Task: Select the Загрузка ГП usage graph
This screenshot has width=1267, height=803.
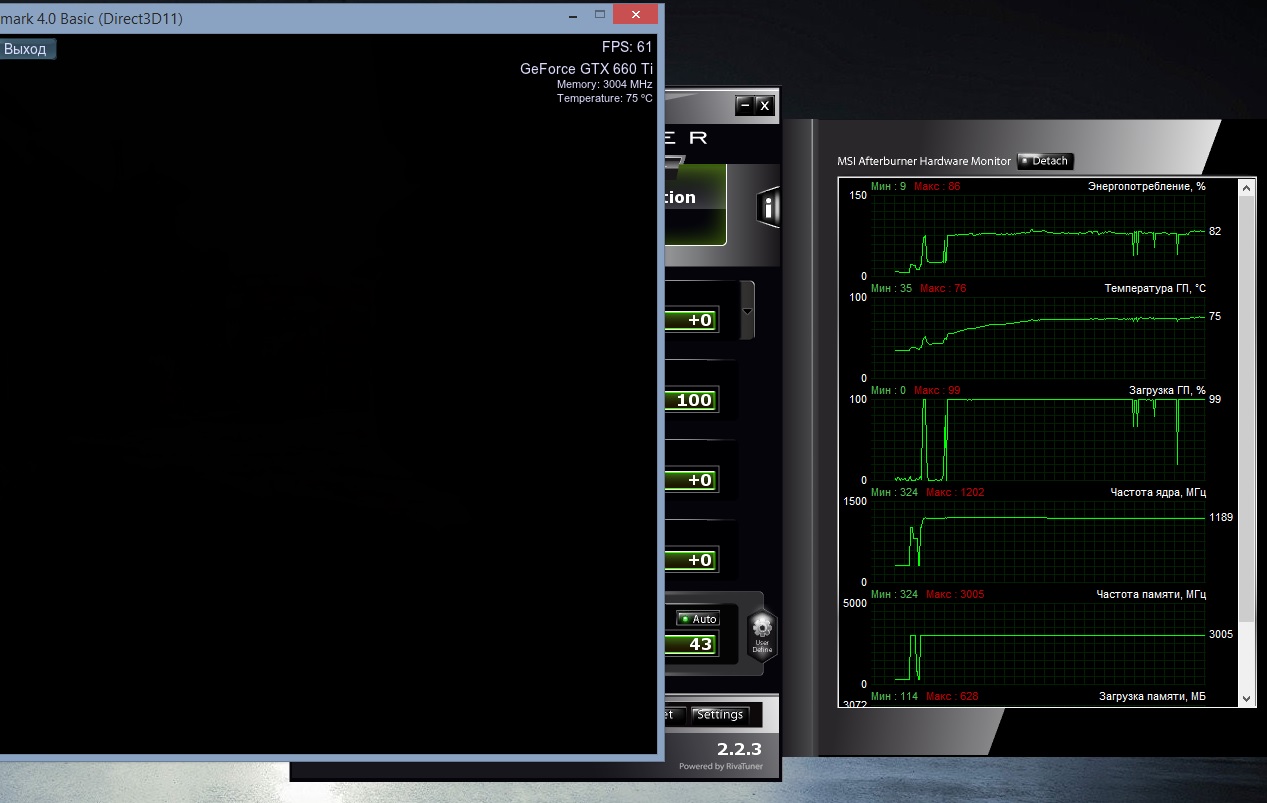Action: click(1037, 439)
